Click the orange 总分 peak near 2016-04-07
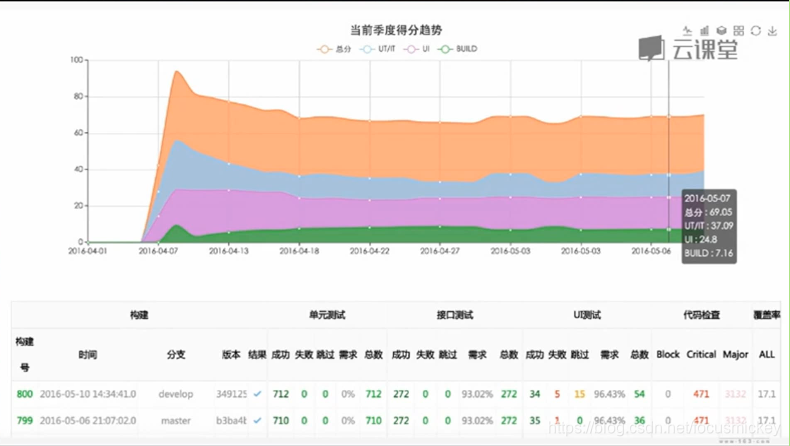 click(177, 72)
